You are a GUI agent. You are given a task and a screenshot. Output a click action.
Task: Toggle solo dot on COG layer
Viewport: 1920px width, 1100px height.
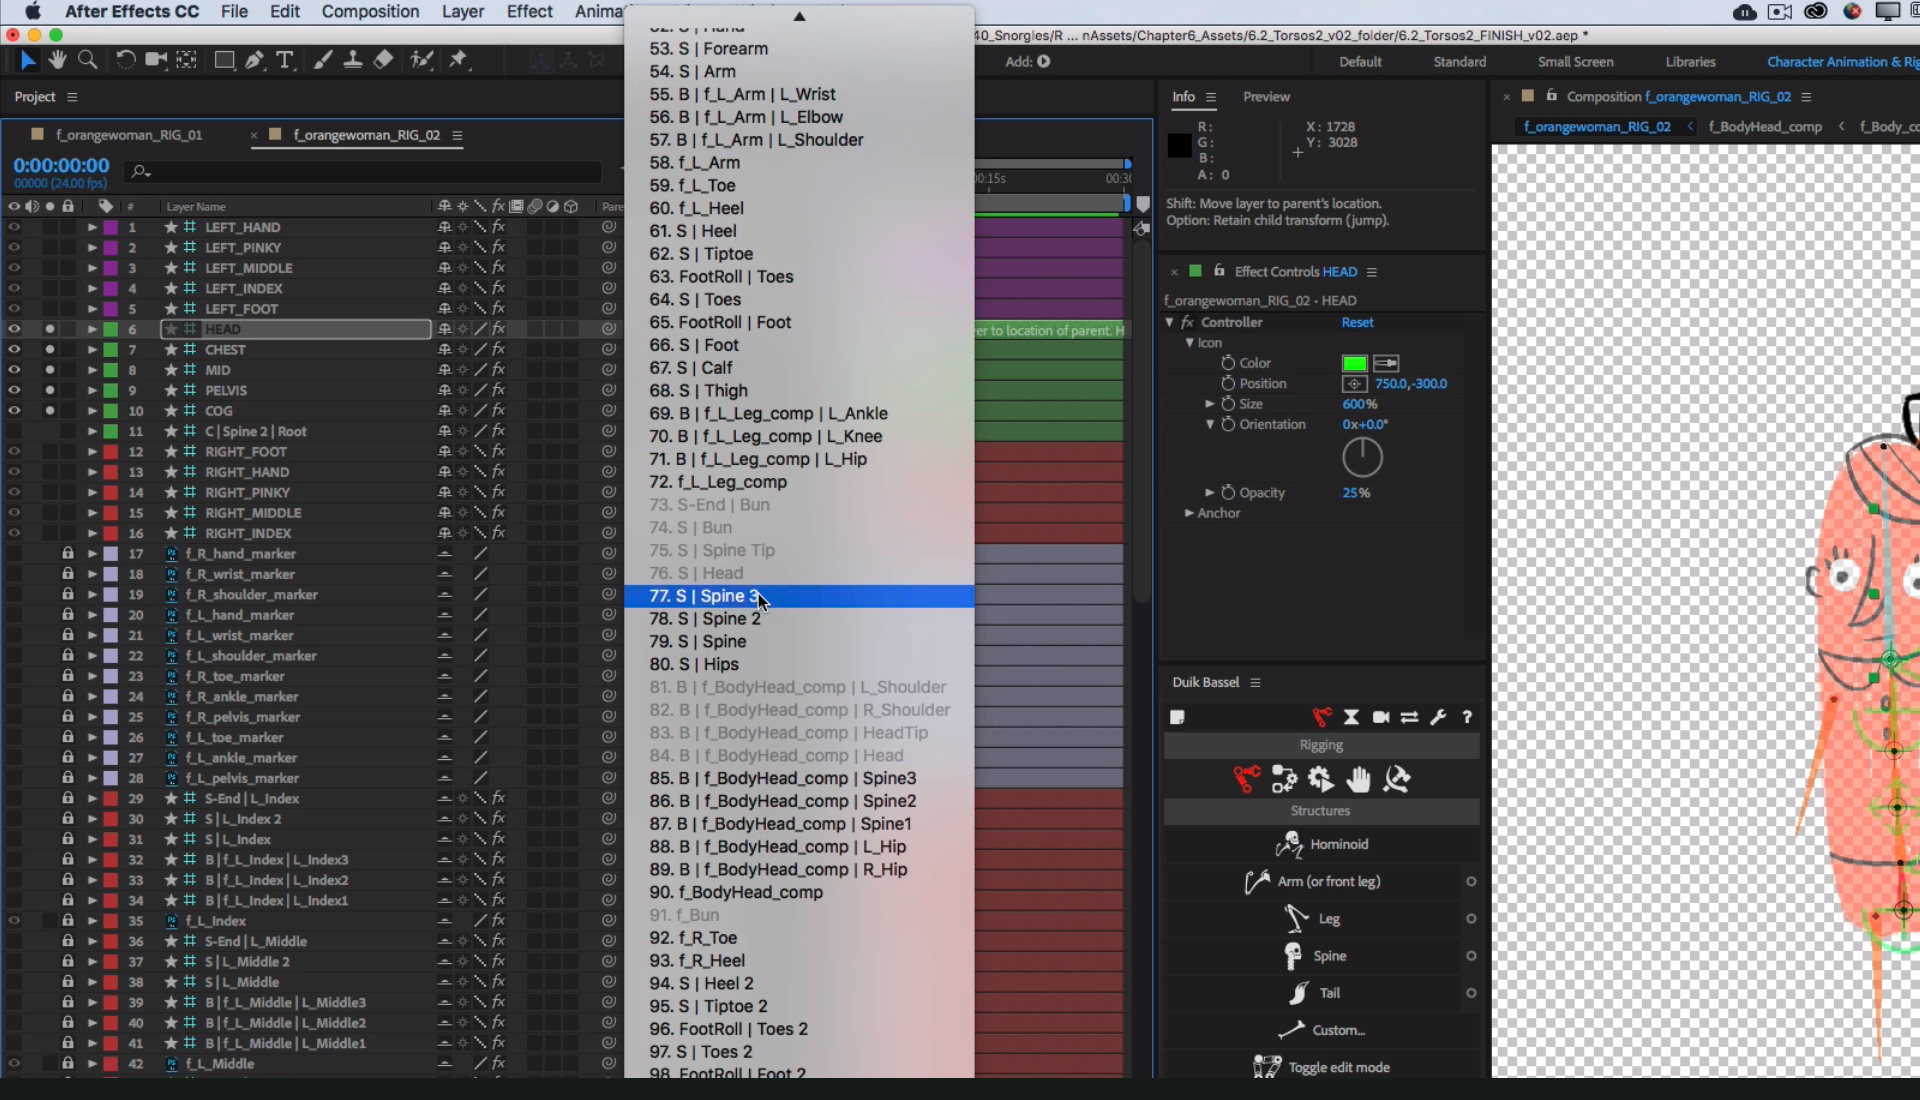tap(50, 411)
